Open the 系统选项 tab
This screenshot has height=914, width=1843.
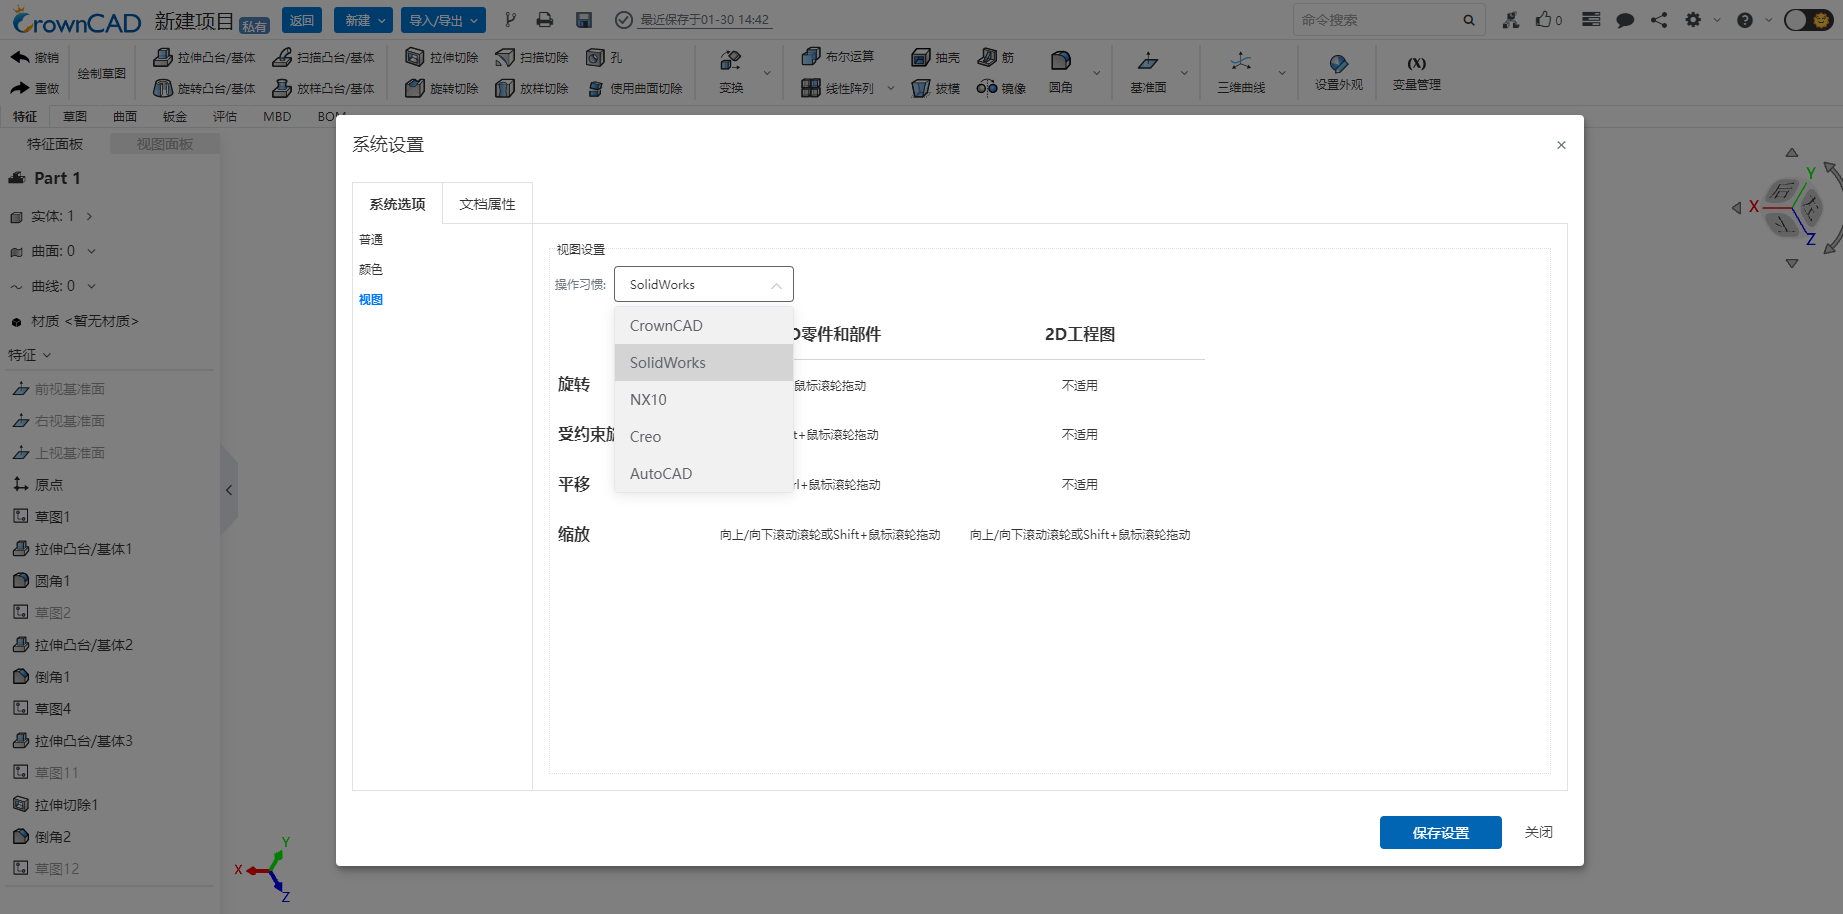click(397, 204)
